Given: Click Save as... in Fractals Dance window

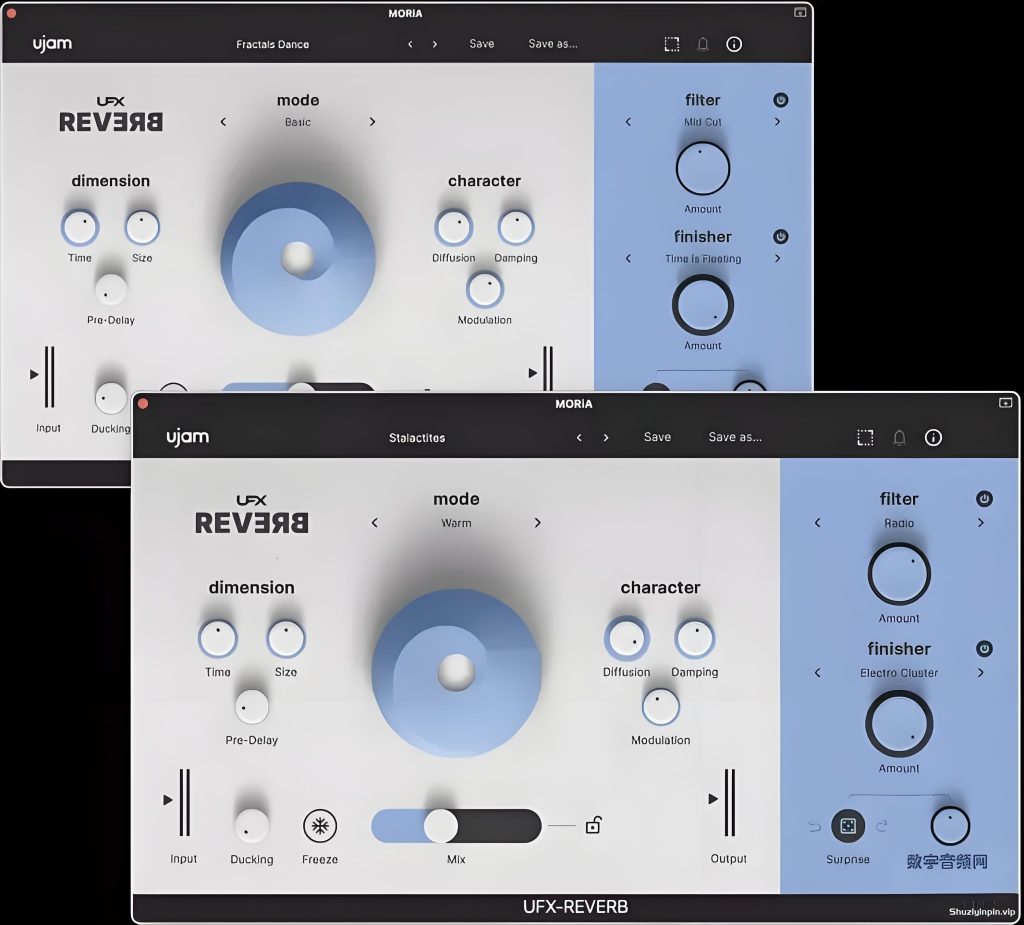Looking at the screenshot, I should coord(552,44).
